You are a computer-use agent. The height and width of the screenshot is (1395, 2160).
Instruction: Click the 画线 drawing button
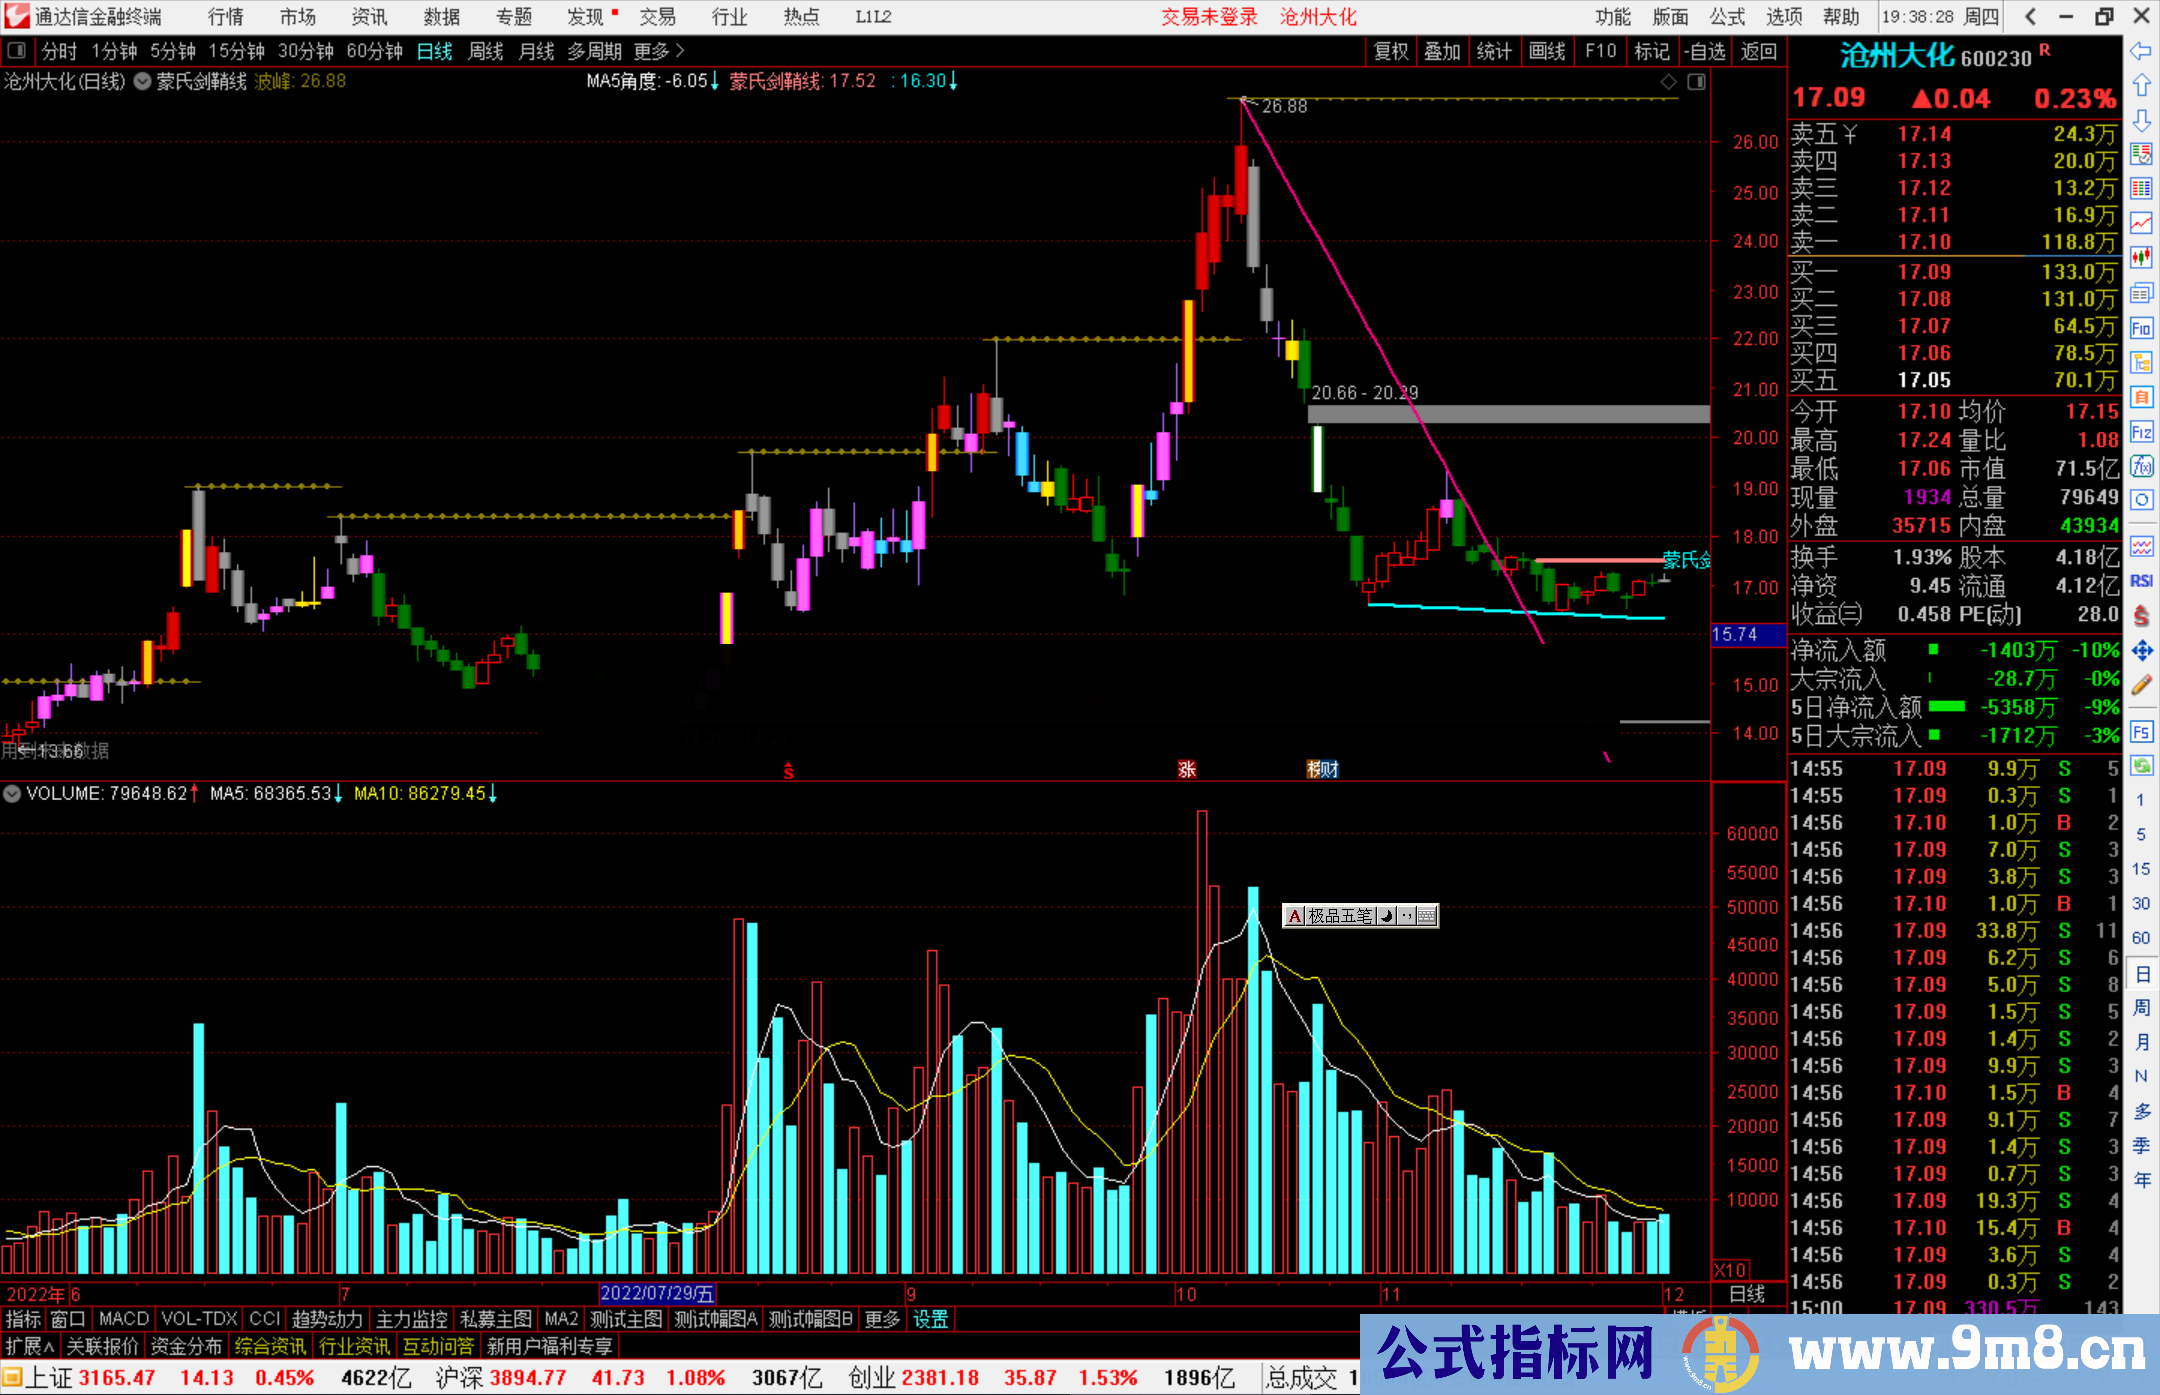pos(1546,51)
